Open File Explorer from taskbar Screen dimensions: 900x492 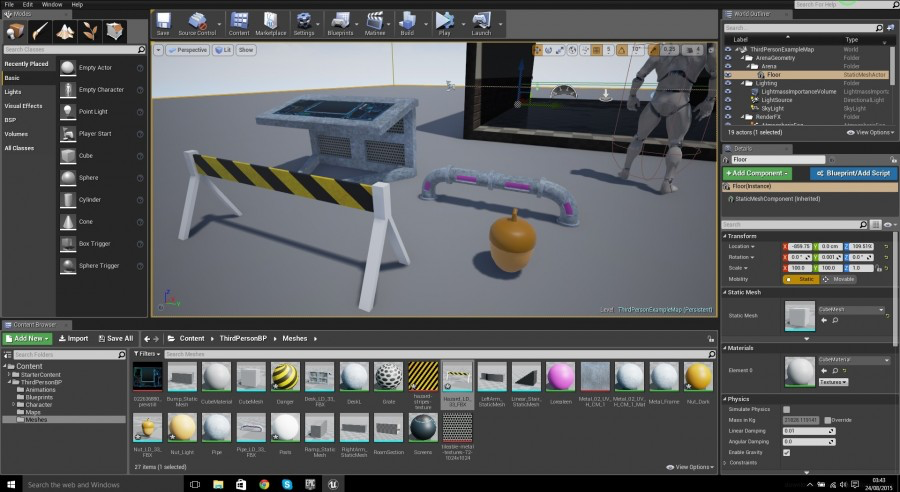point(218,484)
